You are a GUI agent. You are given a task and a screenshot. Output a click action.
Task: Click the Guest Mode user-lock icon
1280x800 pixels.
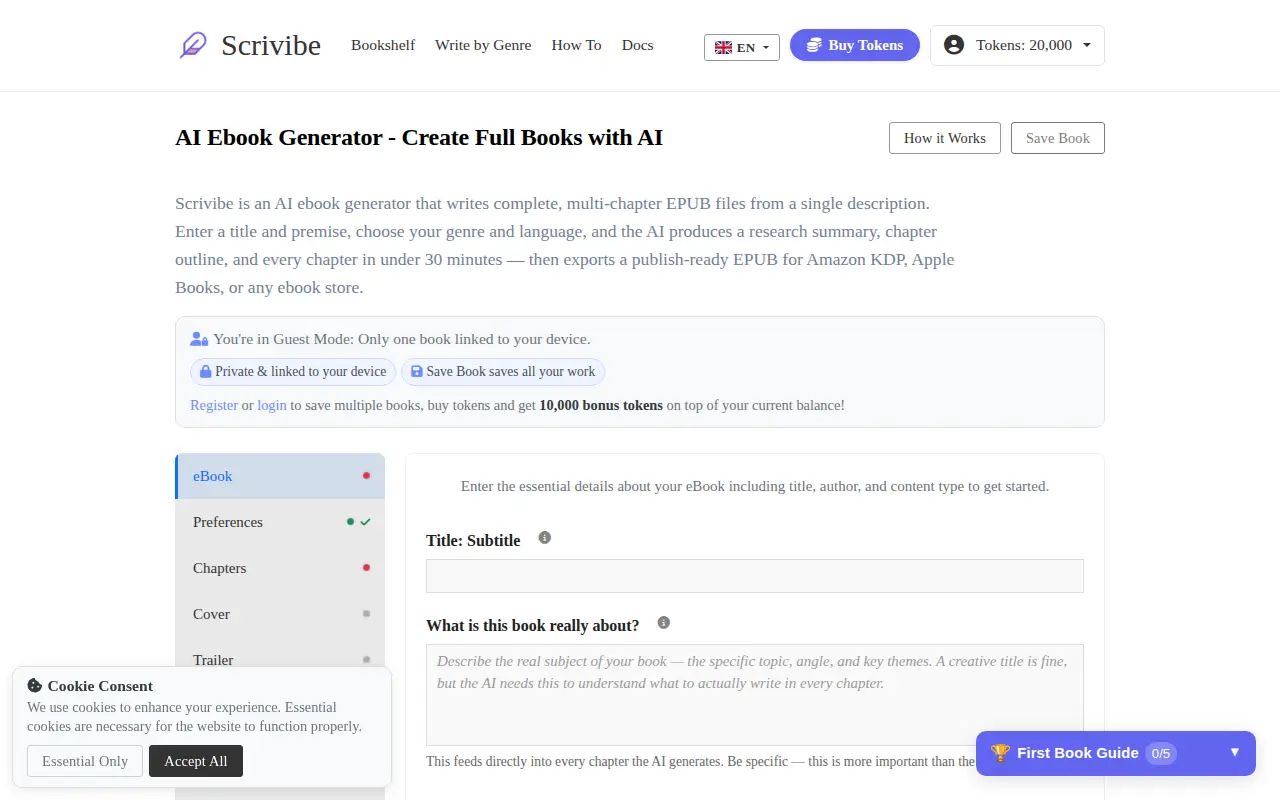pos(199,339)
